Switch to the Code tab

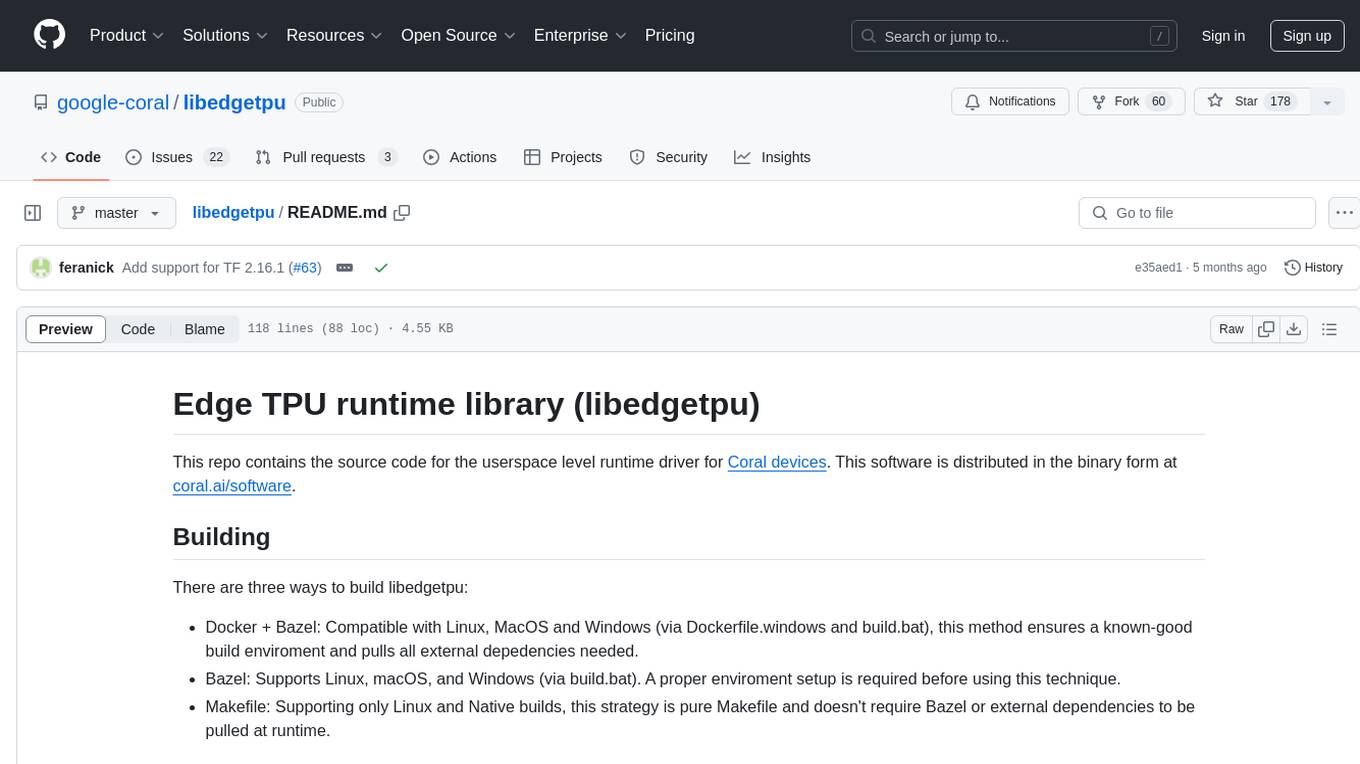pyautogui.click(x=71, y=157)
